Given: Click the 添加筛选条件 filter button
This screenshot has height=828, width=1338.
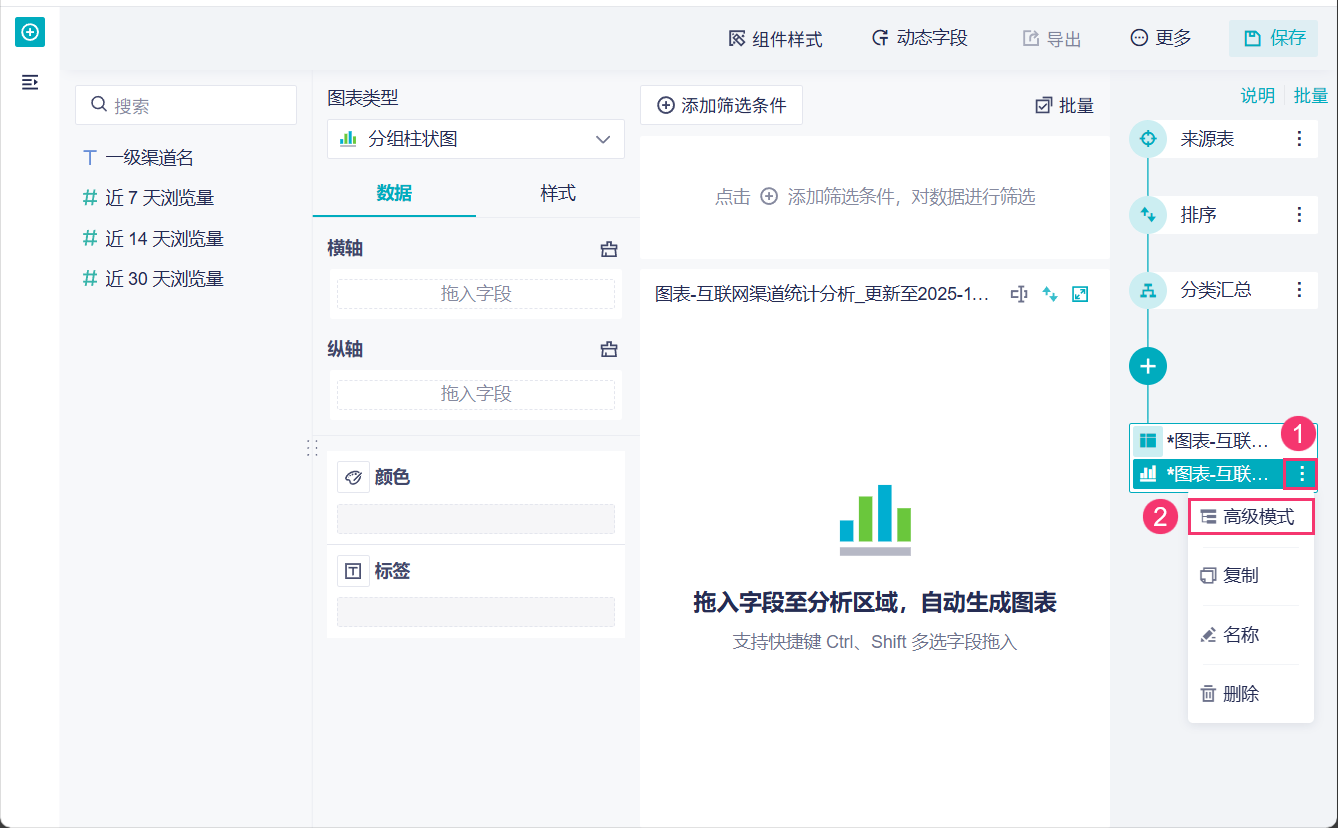Looking at the screenshot, I should tap(721, 105).
